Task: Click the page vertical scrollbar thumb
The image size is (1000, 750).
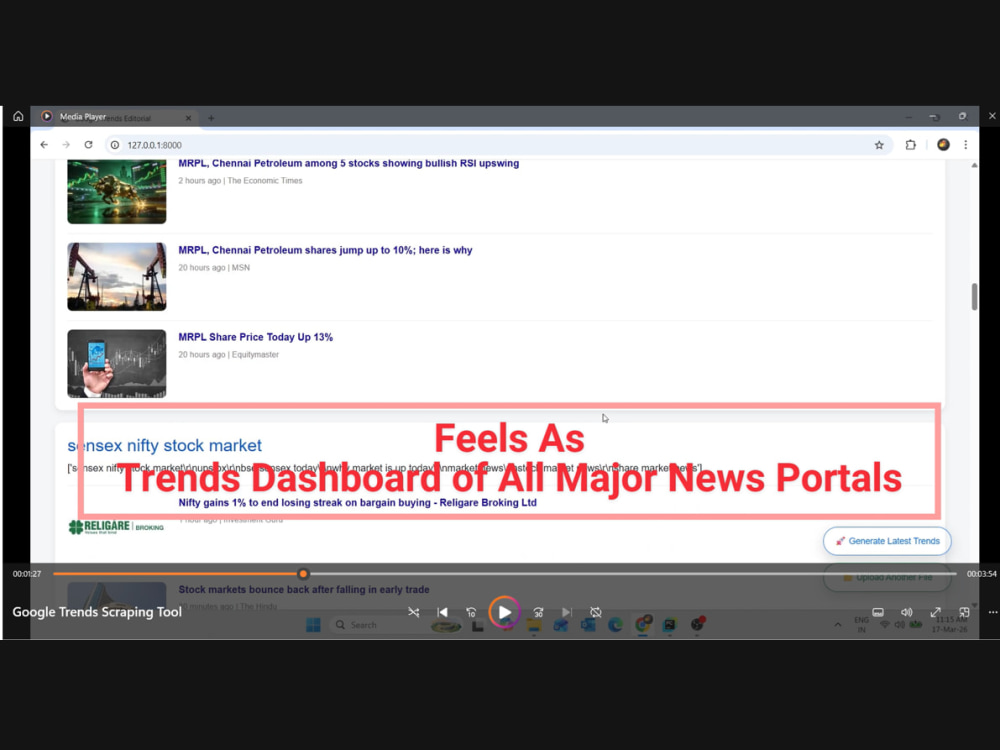Action: coord(974,297)
